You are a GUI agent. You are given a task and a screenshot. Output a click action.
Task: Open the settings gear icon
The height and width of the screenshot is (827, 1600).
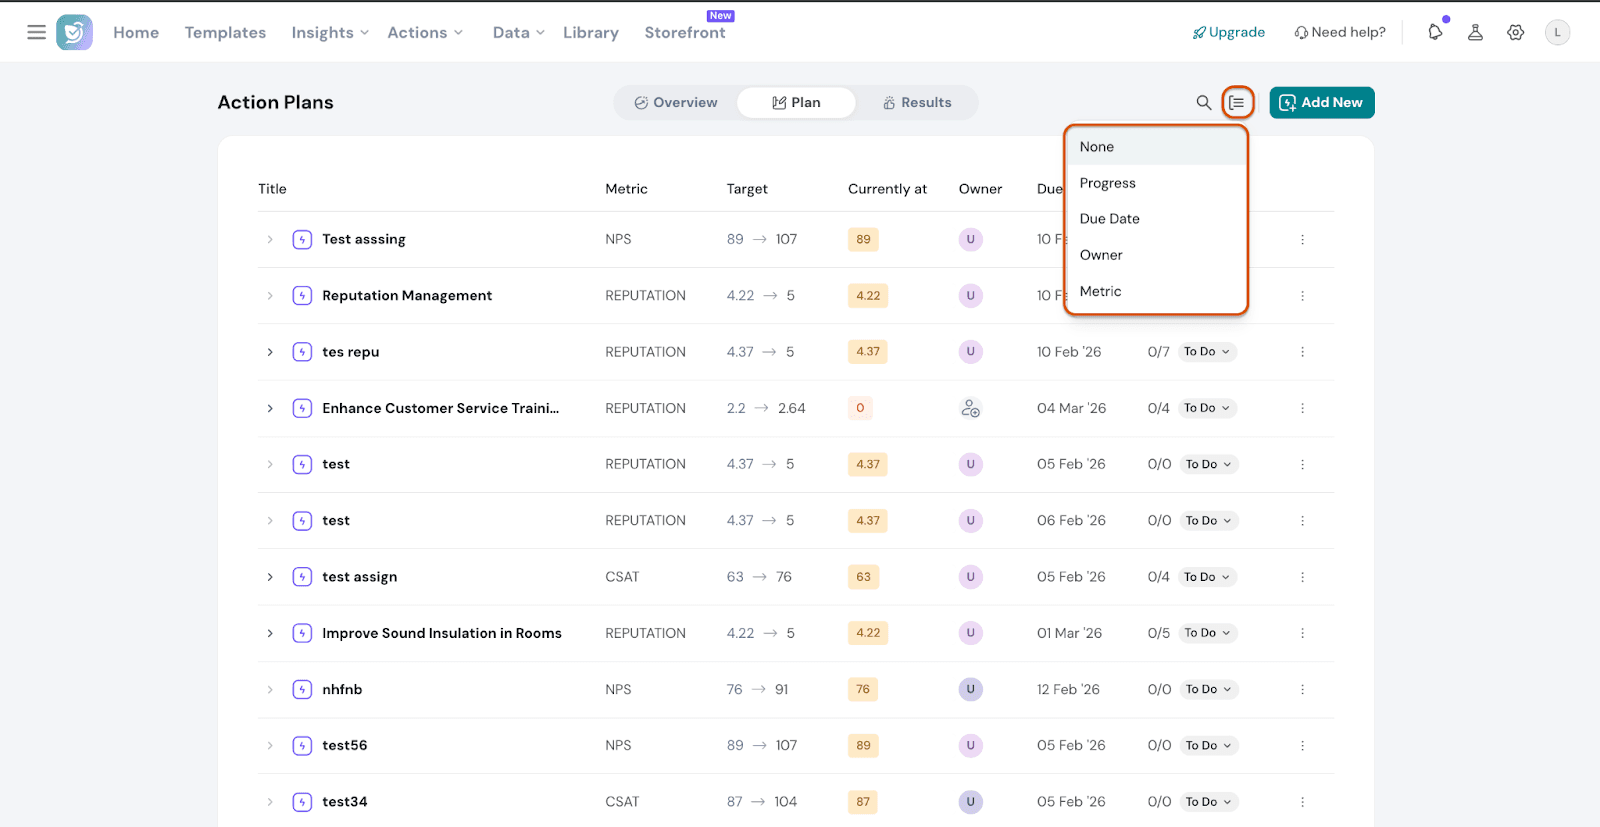(1516, 32)
